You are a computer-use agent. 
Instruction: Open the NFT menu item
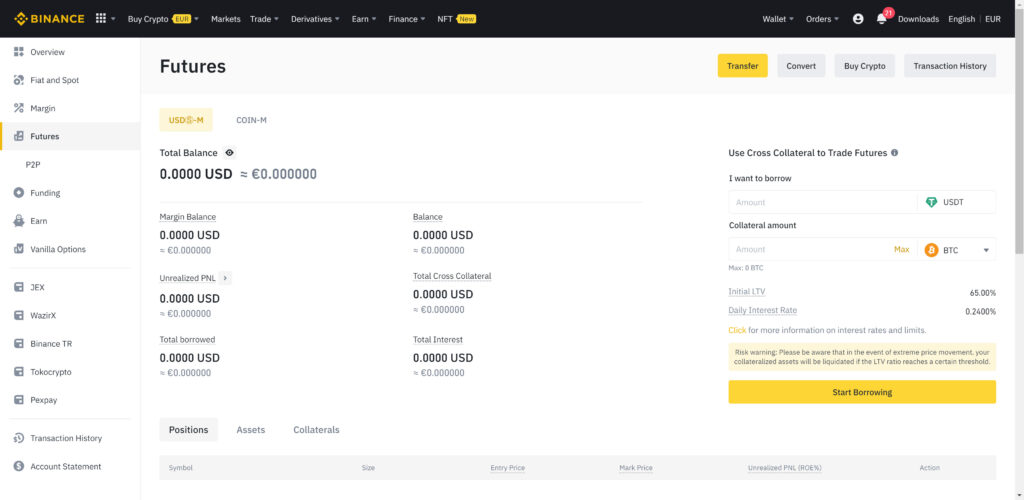coord(456,19)
